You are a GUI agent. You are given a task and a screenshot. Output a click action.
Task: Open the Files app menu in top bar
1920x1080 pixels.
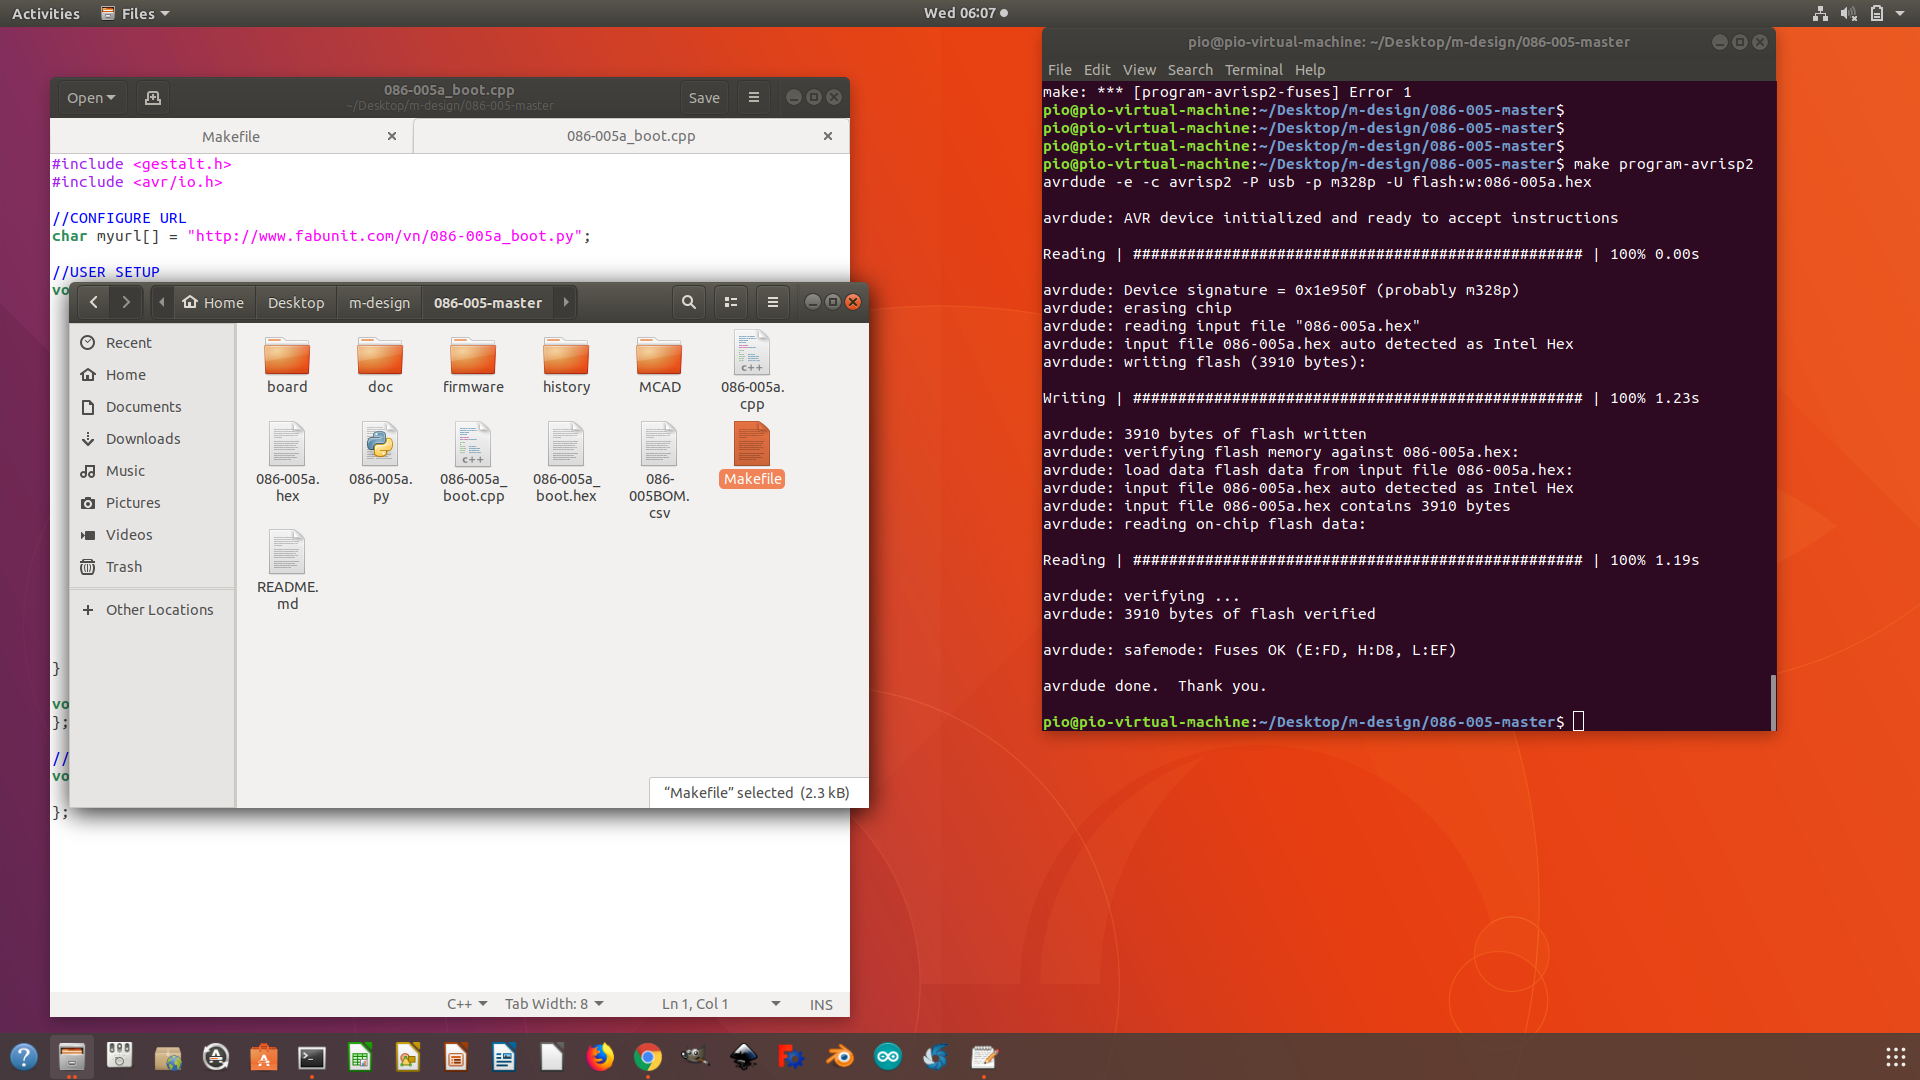coord(136,13)
